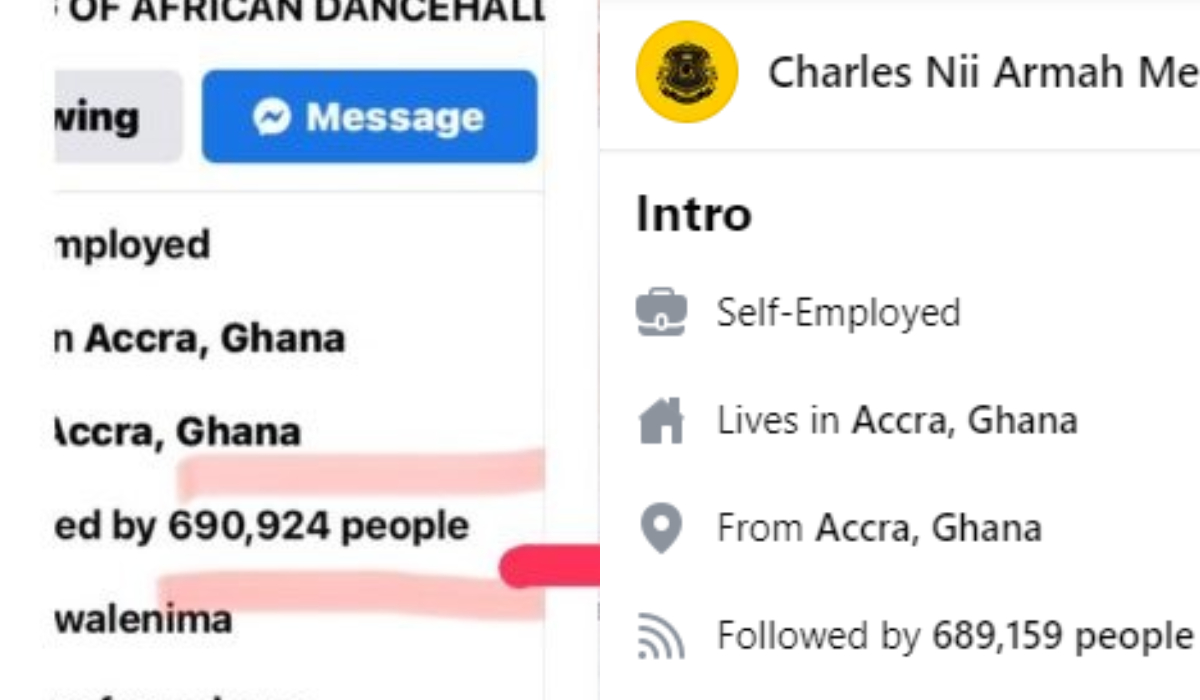The height and width of the screenshot is (700, 1200).
Task: Click bold Accra, Ghana directly below mployed
Action: 215,339
